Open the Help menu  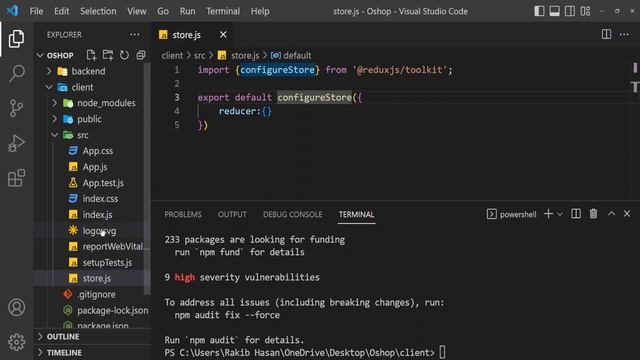[x=260, y=11]
